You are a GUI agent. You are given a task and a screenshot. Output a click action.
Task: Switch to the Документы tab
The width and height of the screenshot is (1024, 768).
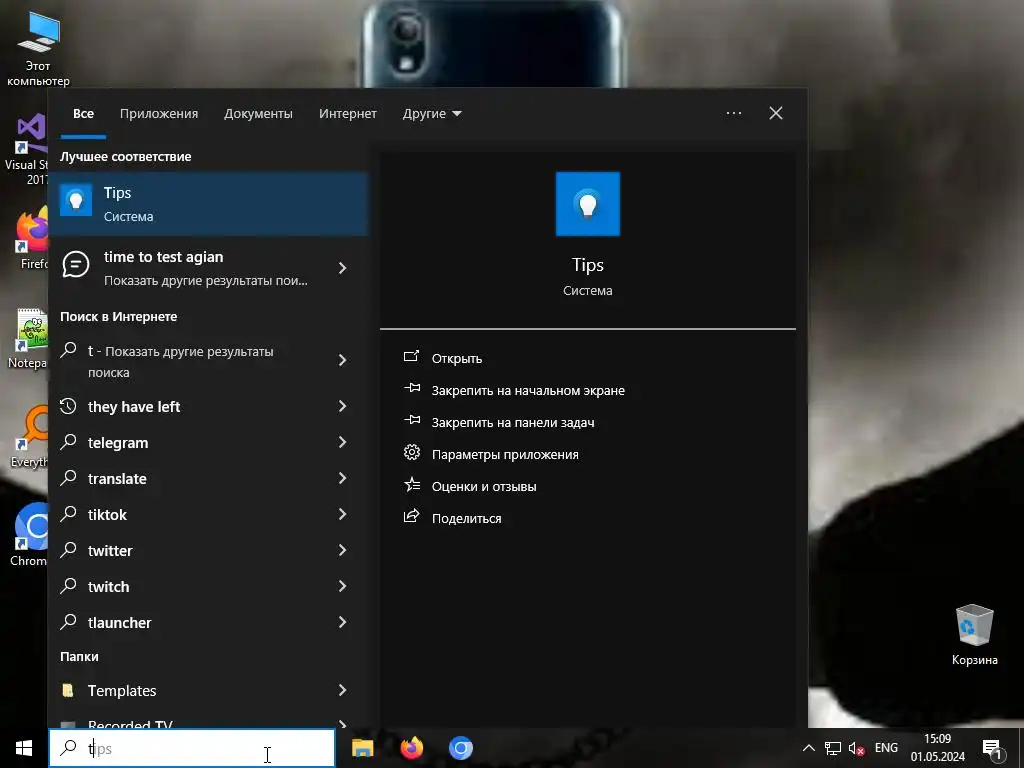pos(258,114)
